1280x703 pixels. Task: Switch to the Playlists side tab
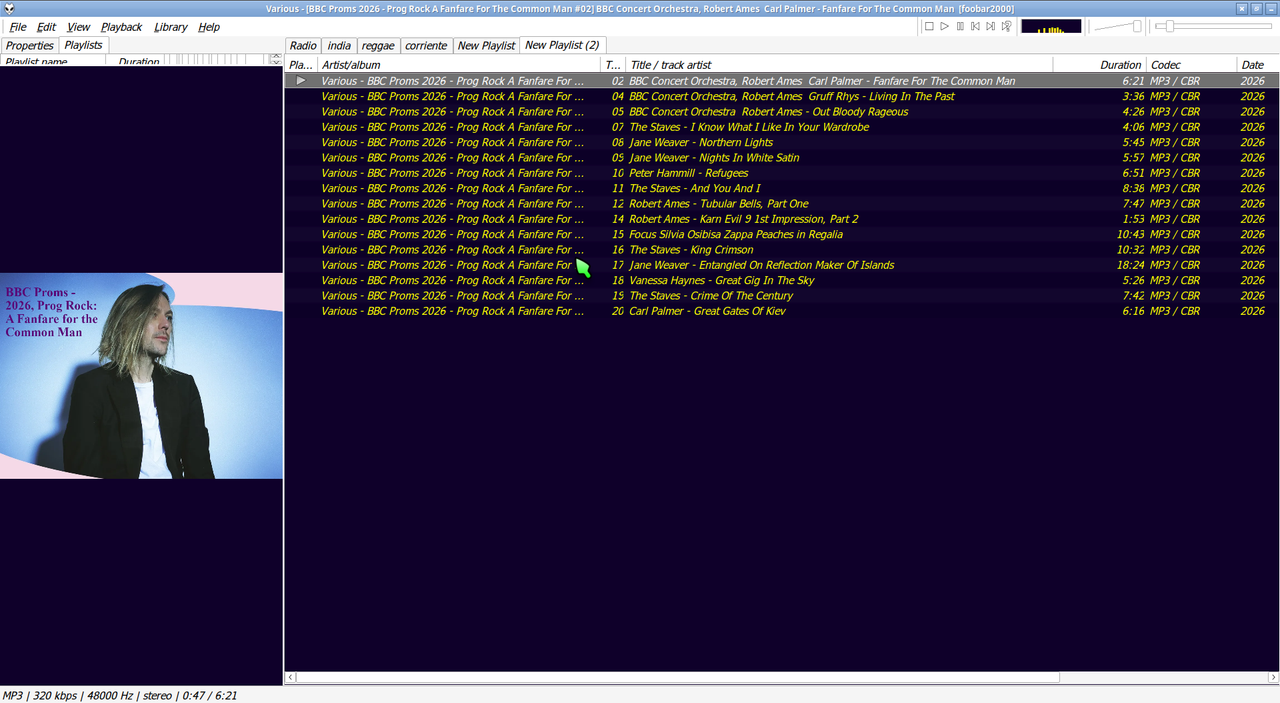click(83, 45)
